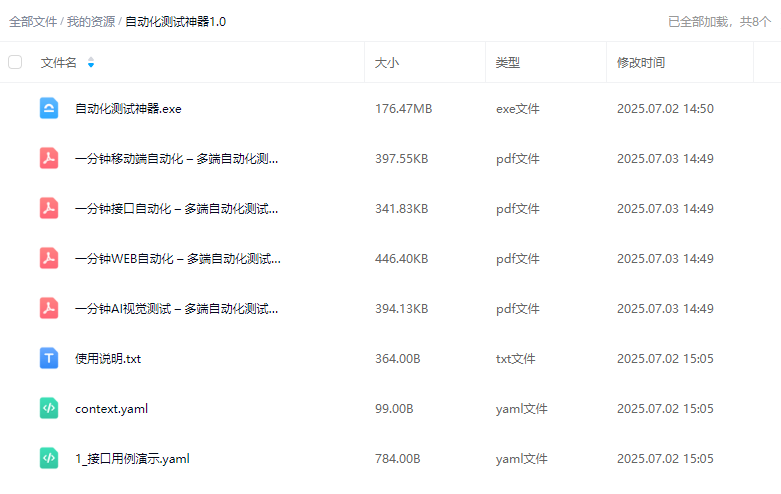
Task: Open file 1_接口用例演示.yaml
Action: (x=132, y=459)
